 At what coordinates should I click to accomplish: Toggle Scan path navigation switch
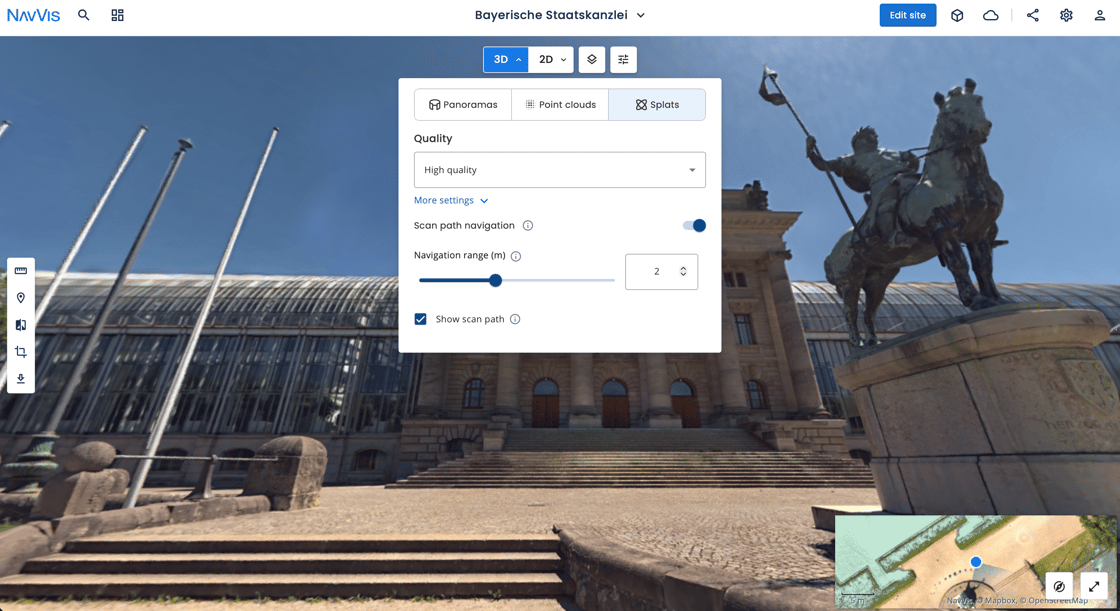click(694, 225)
